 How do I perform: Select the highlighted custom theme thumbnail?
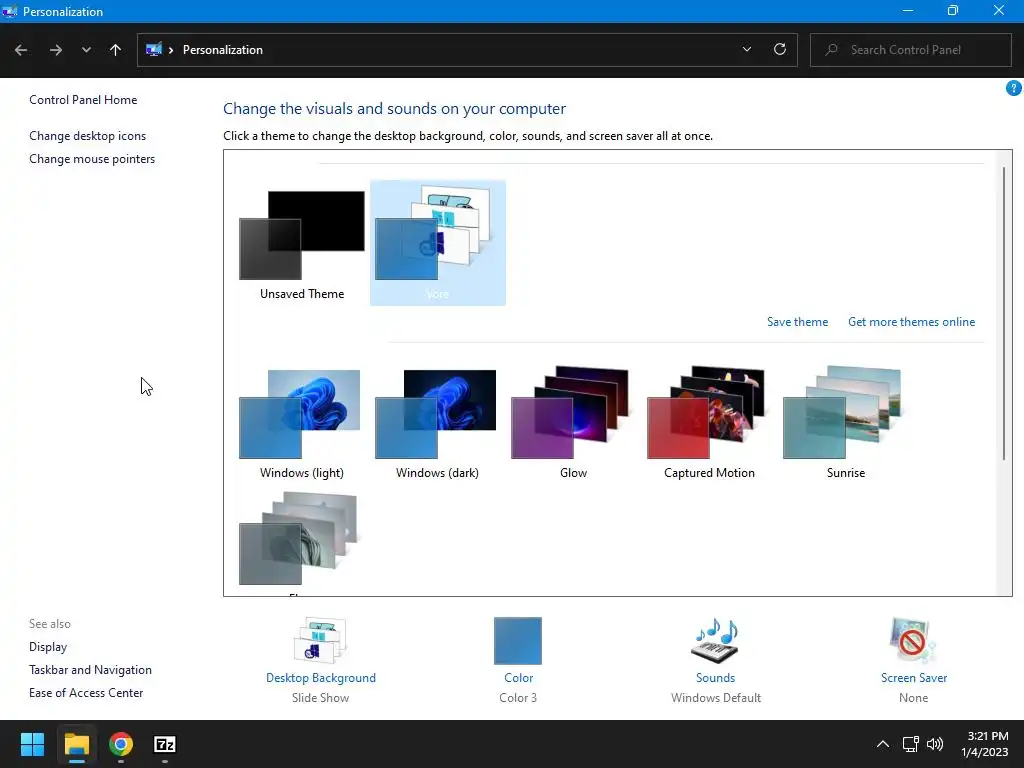click(x=438, y=243)
